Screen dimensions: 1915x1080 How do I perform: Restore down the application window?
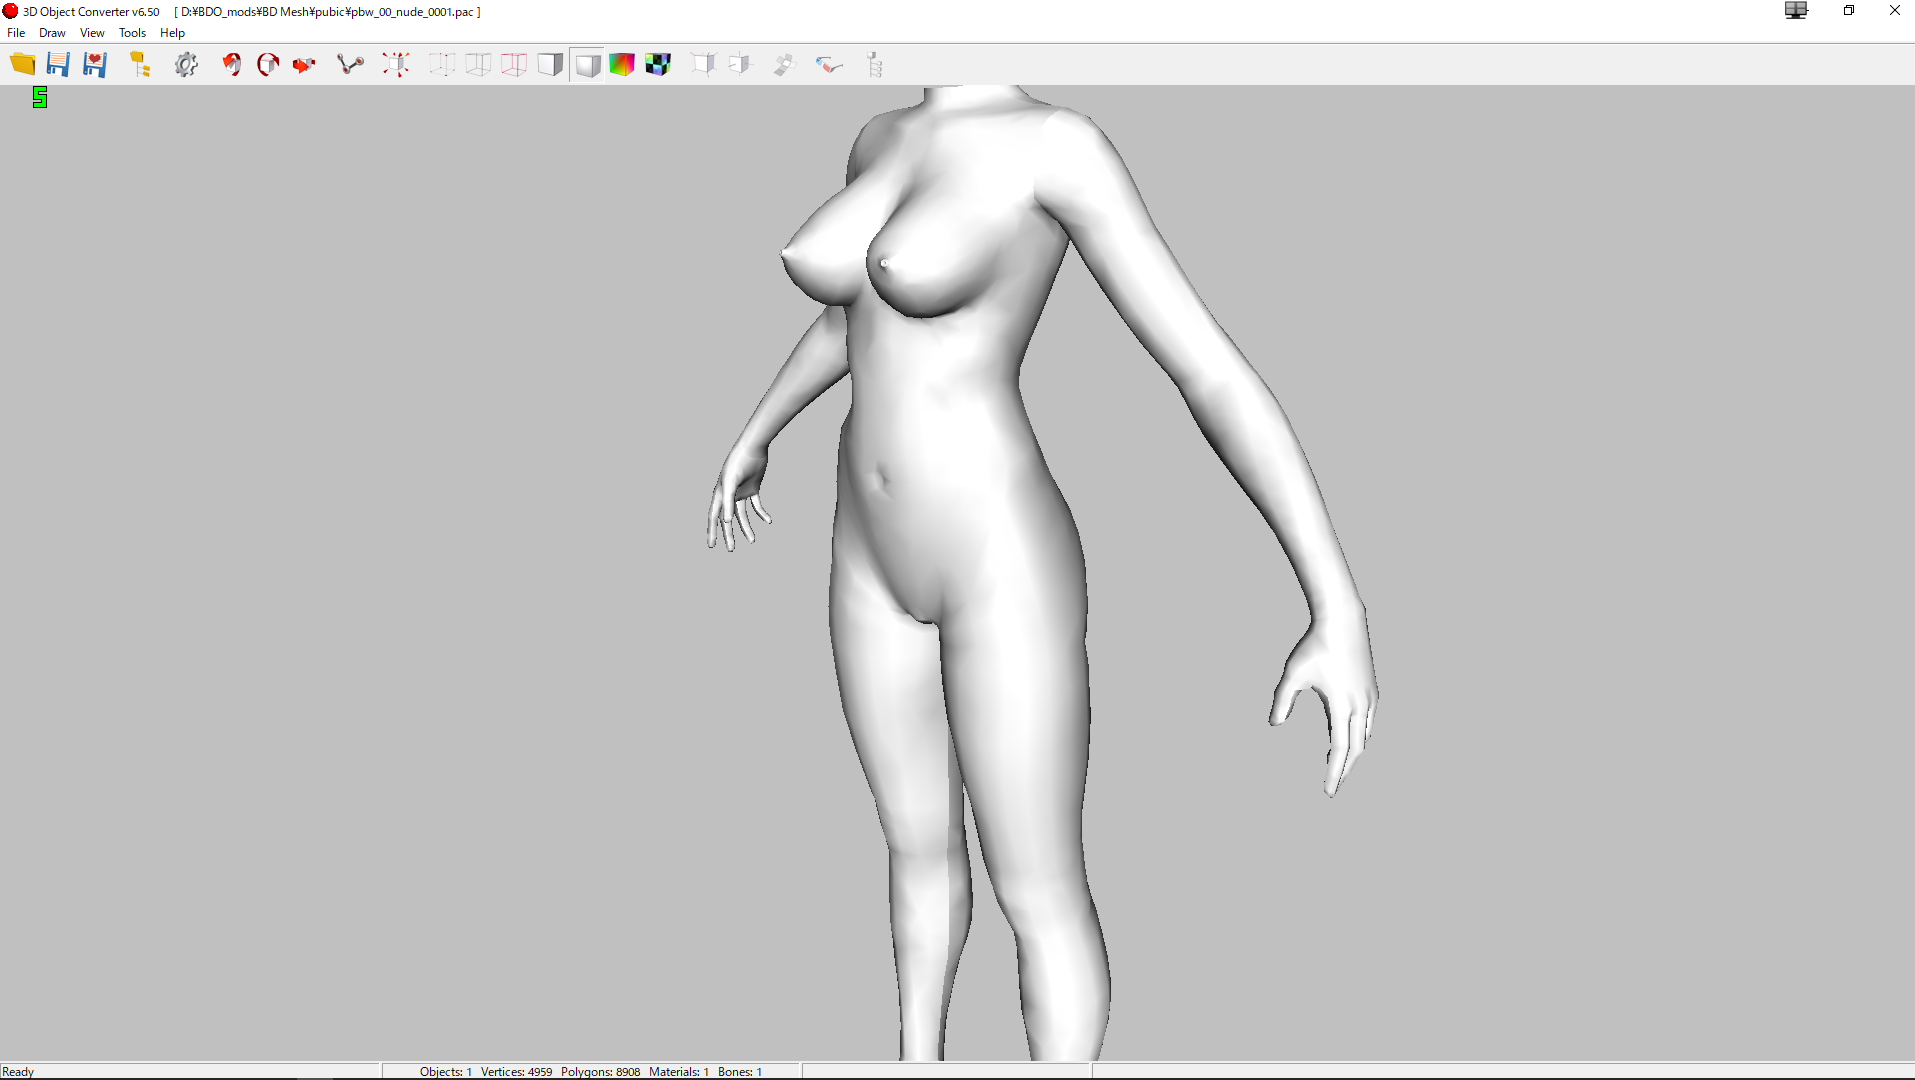pos(1849,10)
